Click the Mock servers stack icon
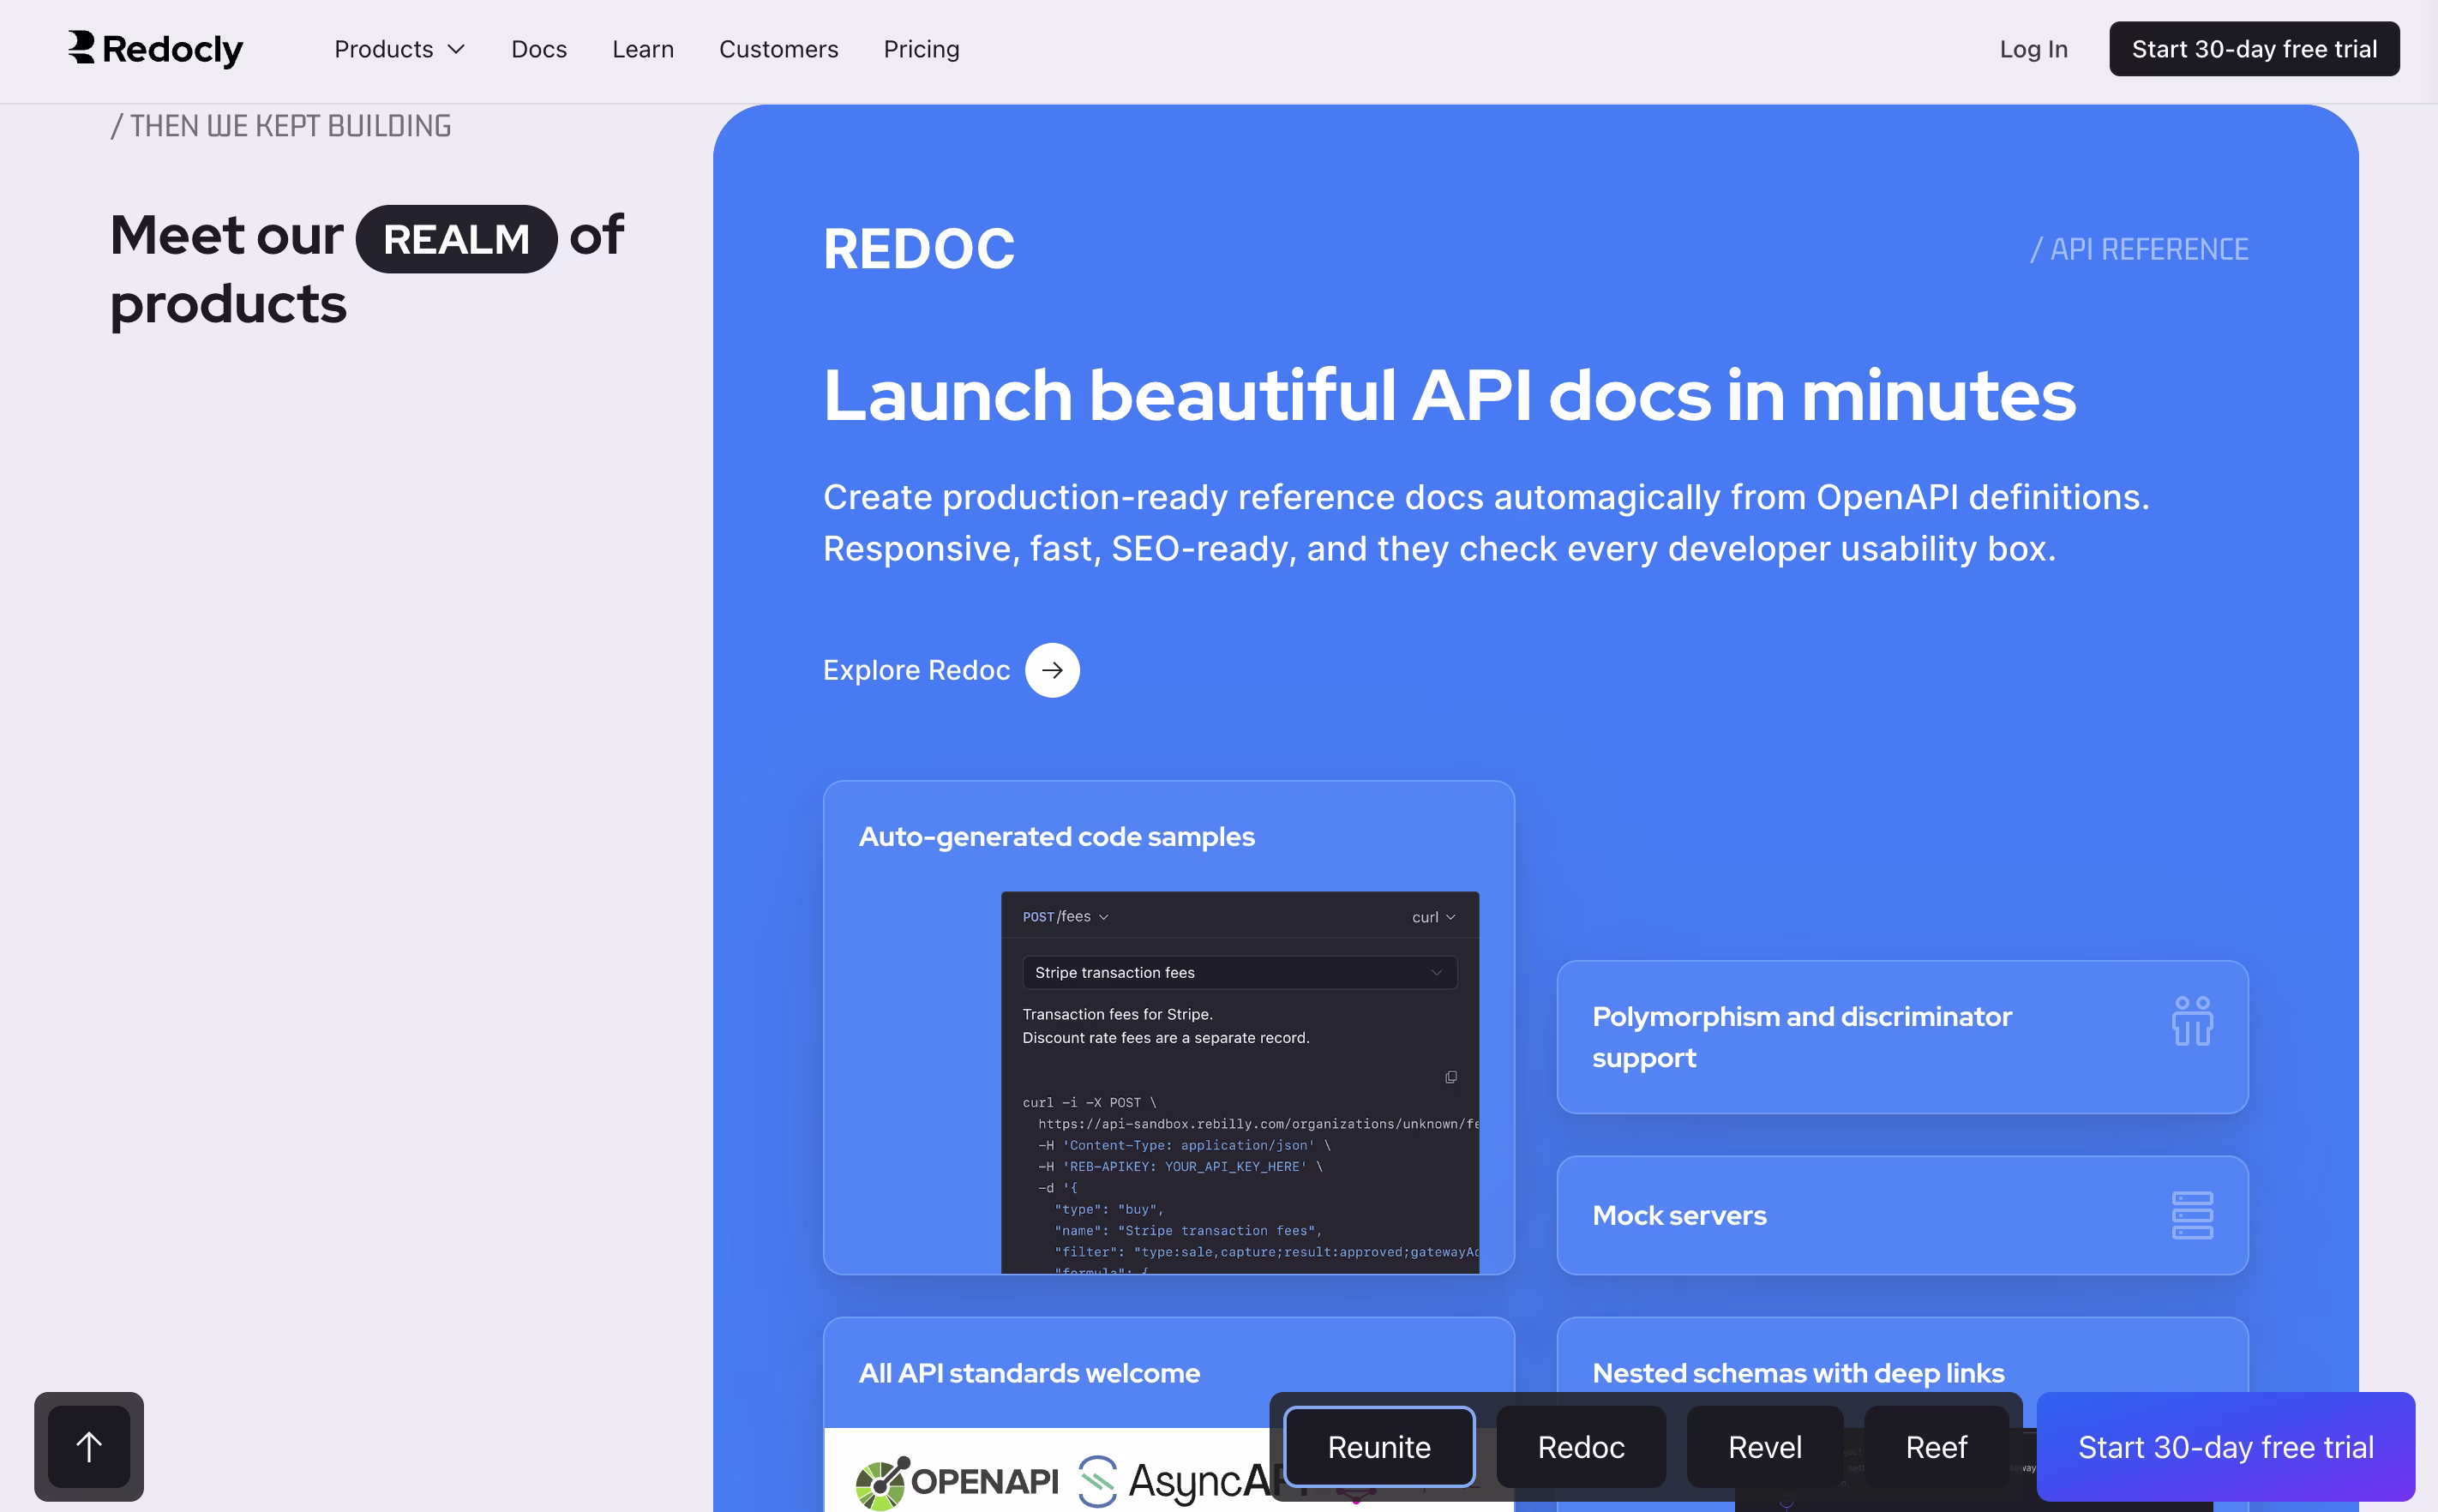This screenshot has width=2438, height=1512. pos(2191,1215)
